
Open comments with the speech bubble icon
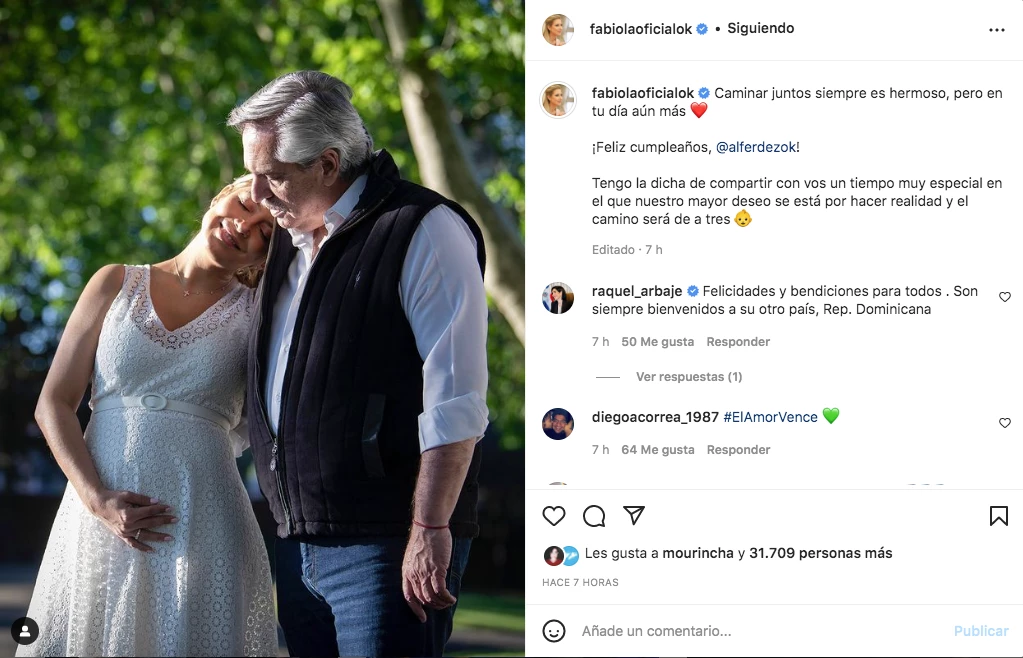point(594,516)
